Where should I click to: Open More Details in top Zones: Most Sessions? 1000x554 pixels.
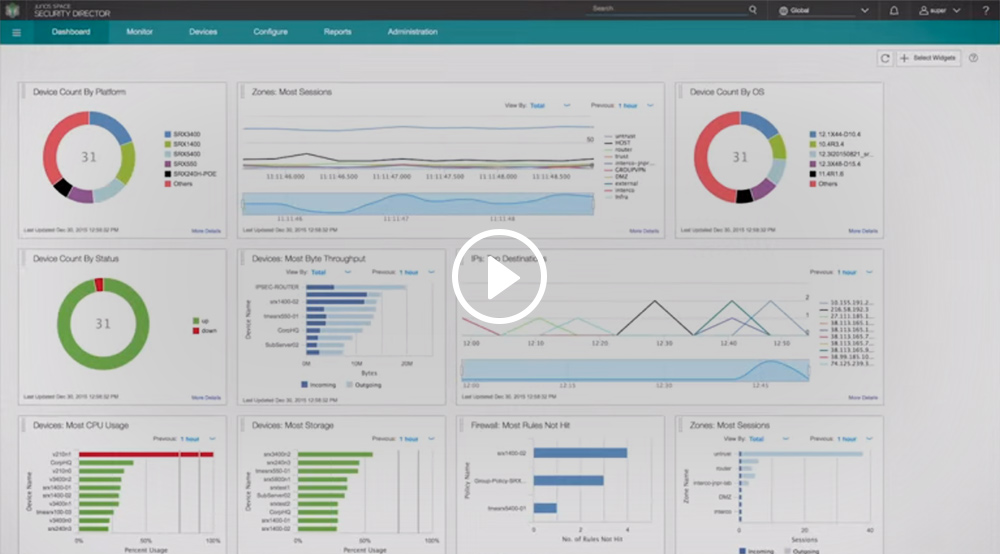[643, 231]
